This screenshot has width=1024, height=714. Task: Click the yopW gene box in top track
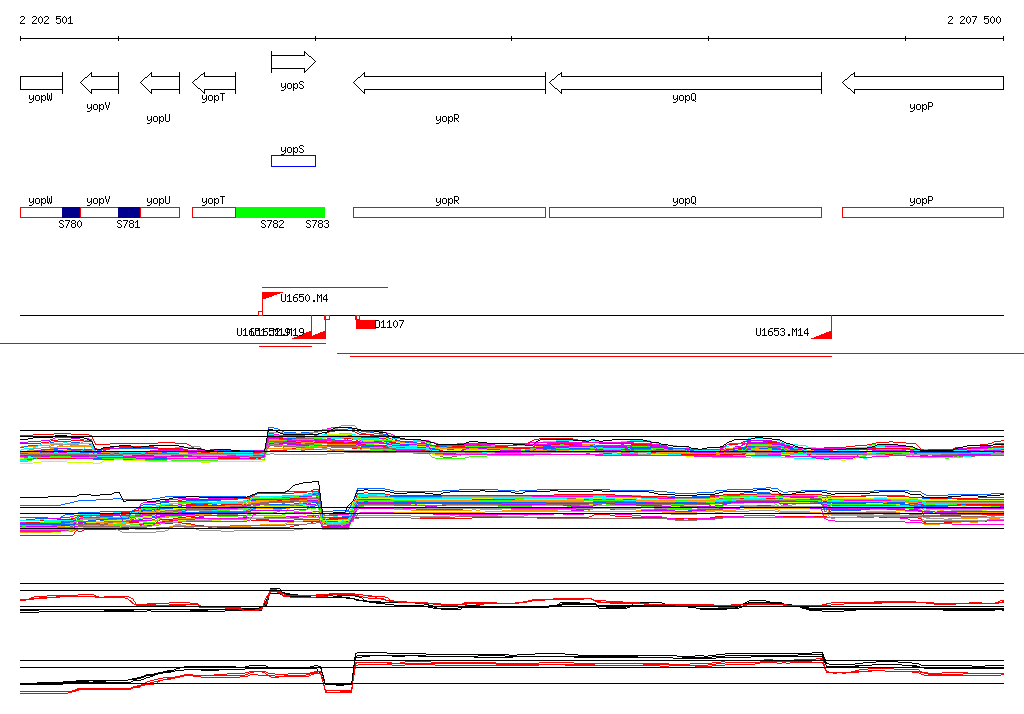[x=41, y=82]
